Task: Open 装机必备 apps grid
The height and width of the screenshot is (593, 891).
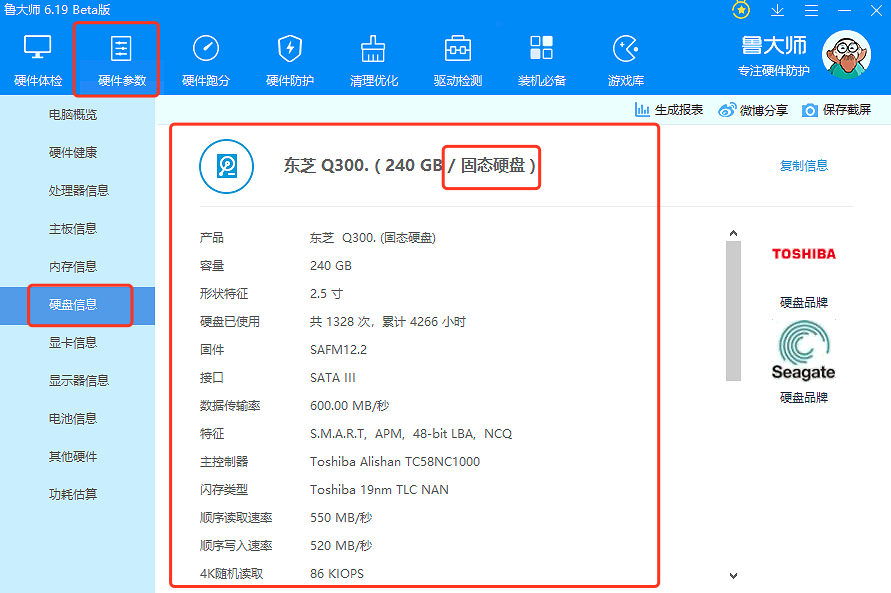Action: point(542,60)
